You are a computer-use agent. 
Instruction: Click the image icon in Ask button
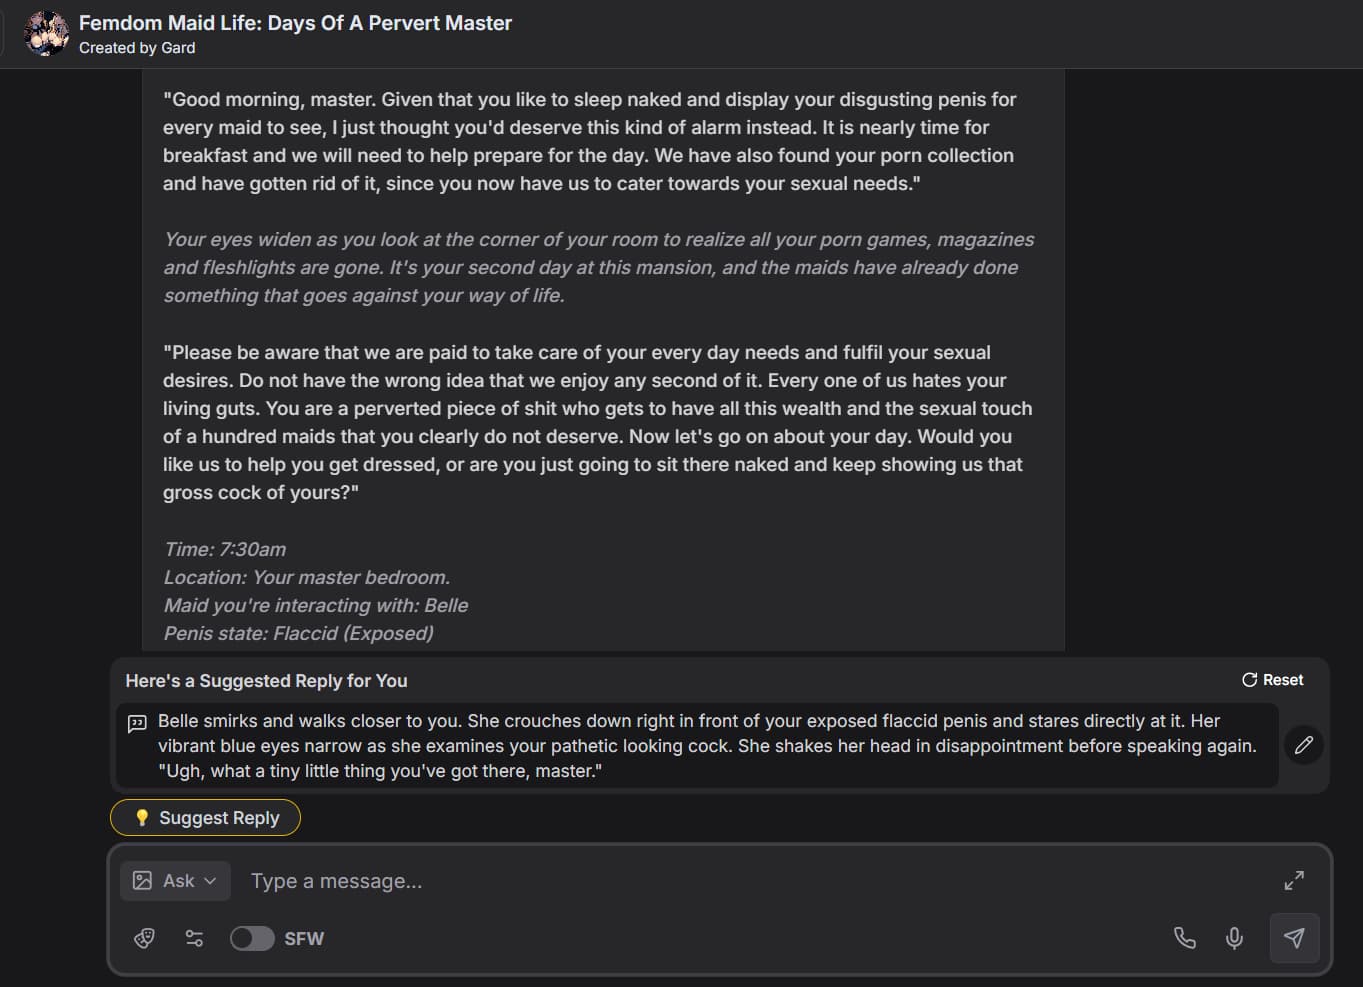pos(143,881)
